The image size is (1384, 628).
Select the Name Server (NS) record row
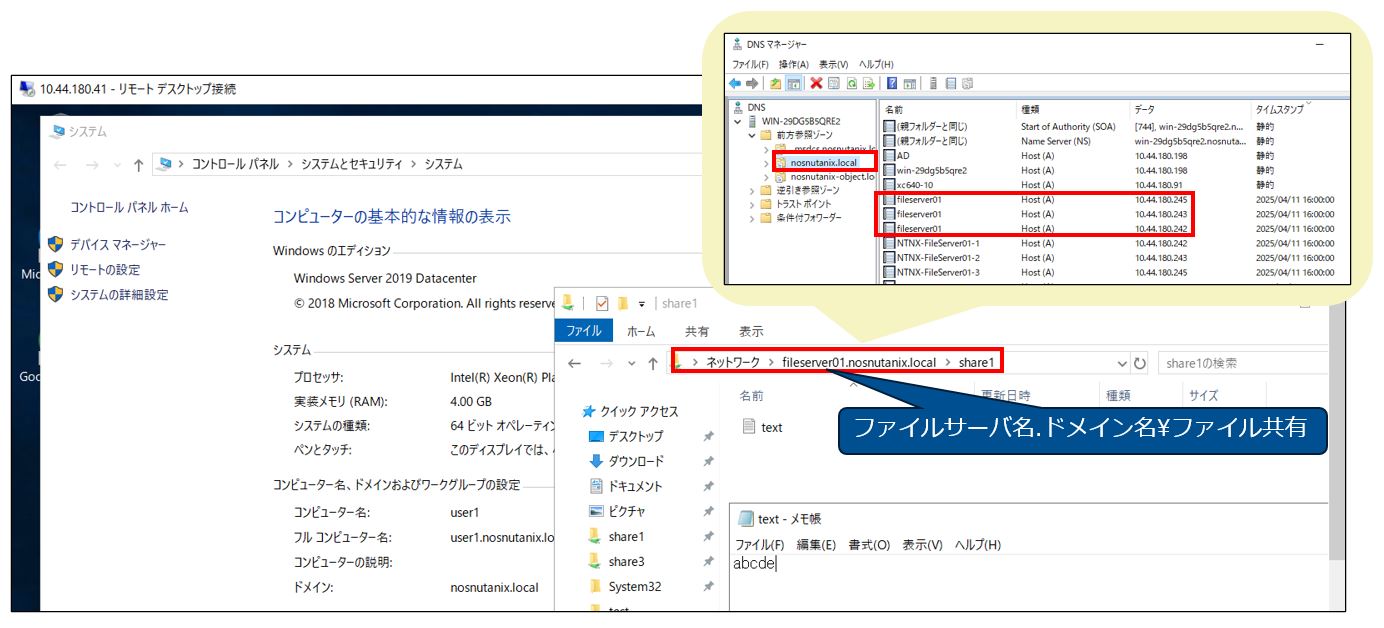point(1110,141)
